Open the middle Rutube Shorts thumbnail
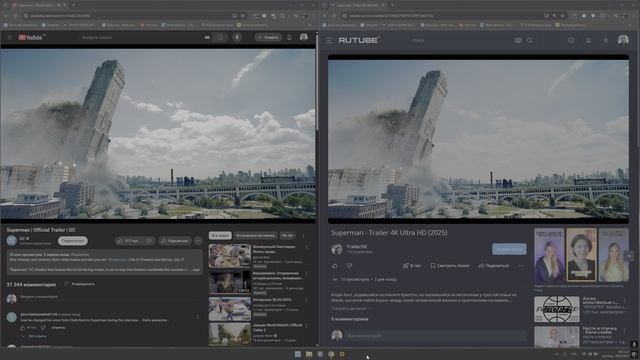Viewport: 640px width, 360px height. (582, 255)
